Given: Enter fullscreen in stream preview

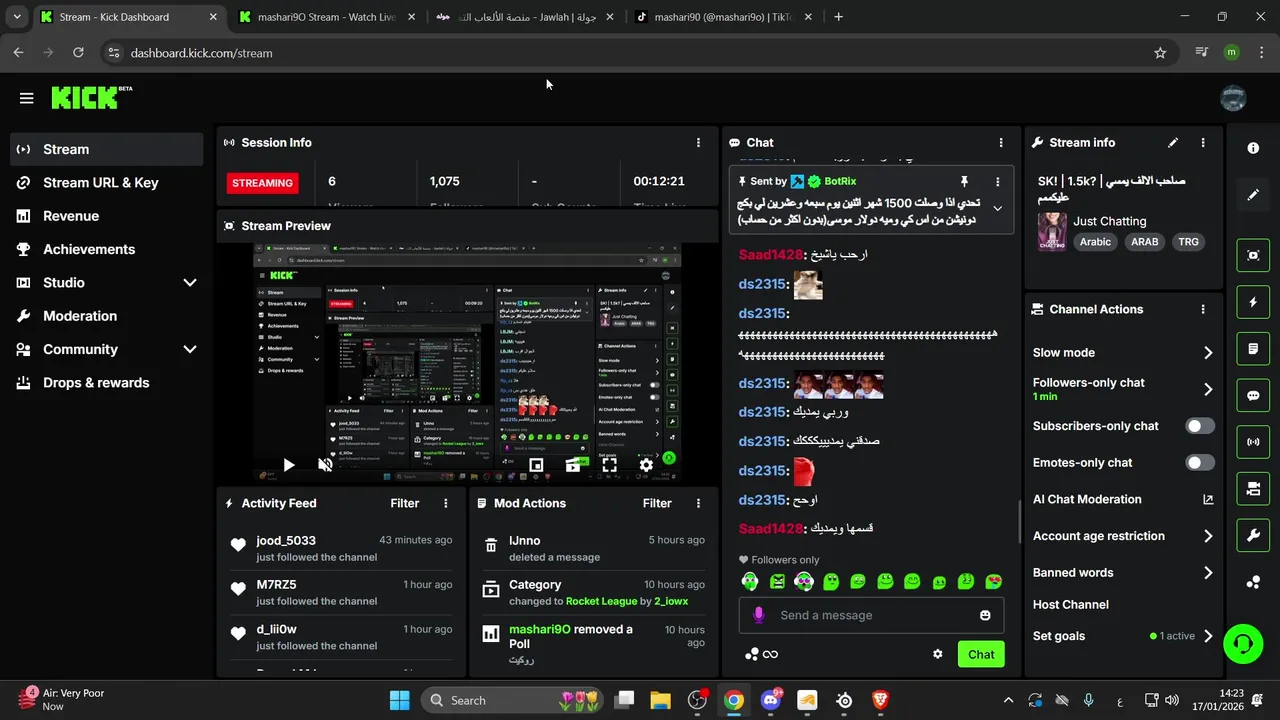Looking at the screenshot, I should click(x=609, y=465).
